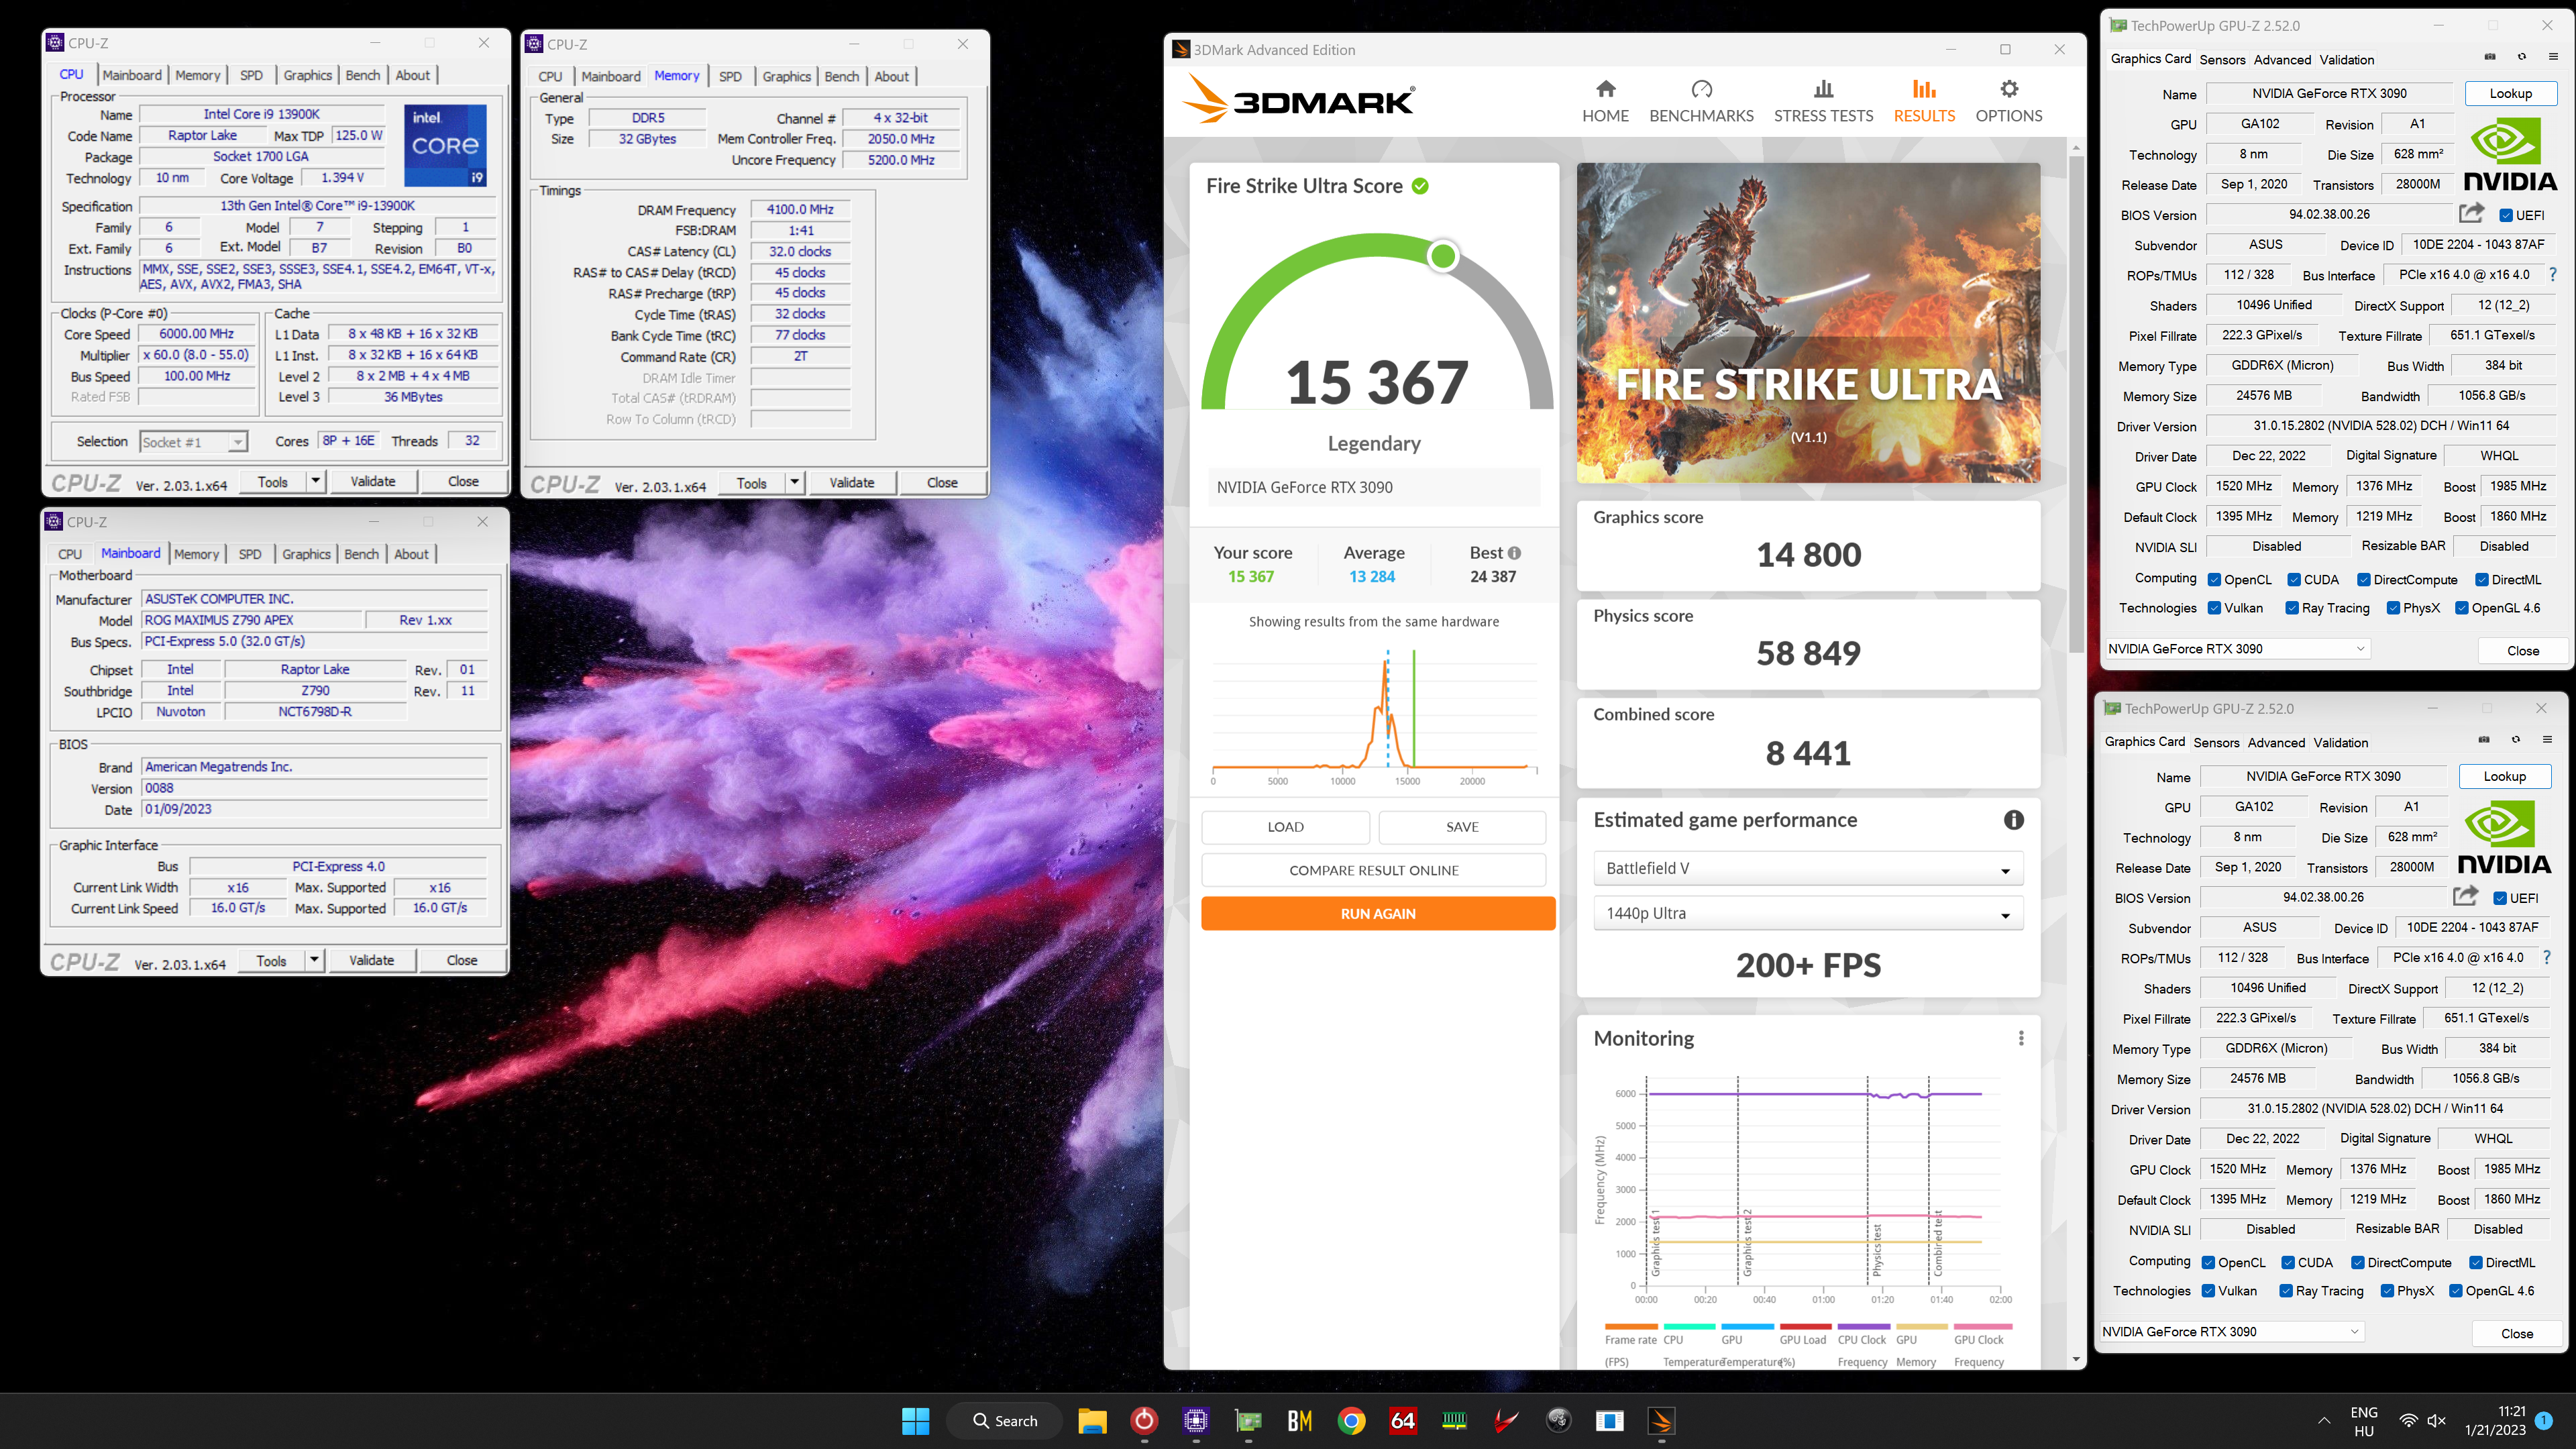The height and width of the screenshot is (1449, 2576).
Task: Click 3DMark orange icon on the taskbar
Action: pos(1661,1420)
